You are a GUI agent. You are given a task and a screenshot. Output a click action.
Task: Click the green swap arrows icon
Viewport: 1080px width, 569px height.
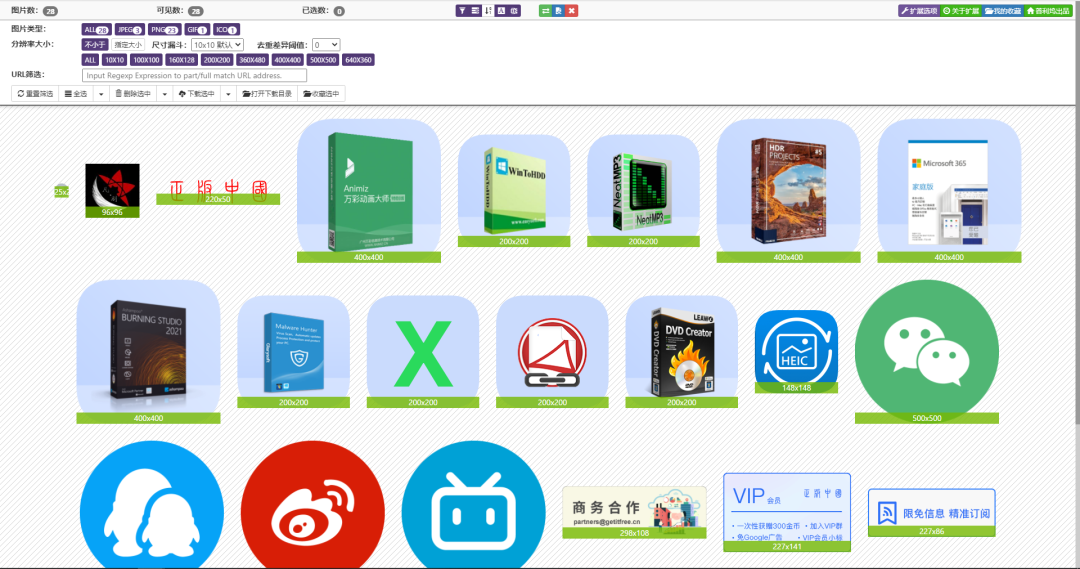click(x=545, y=11)
